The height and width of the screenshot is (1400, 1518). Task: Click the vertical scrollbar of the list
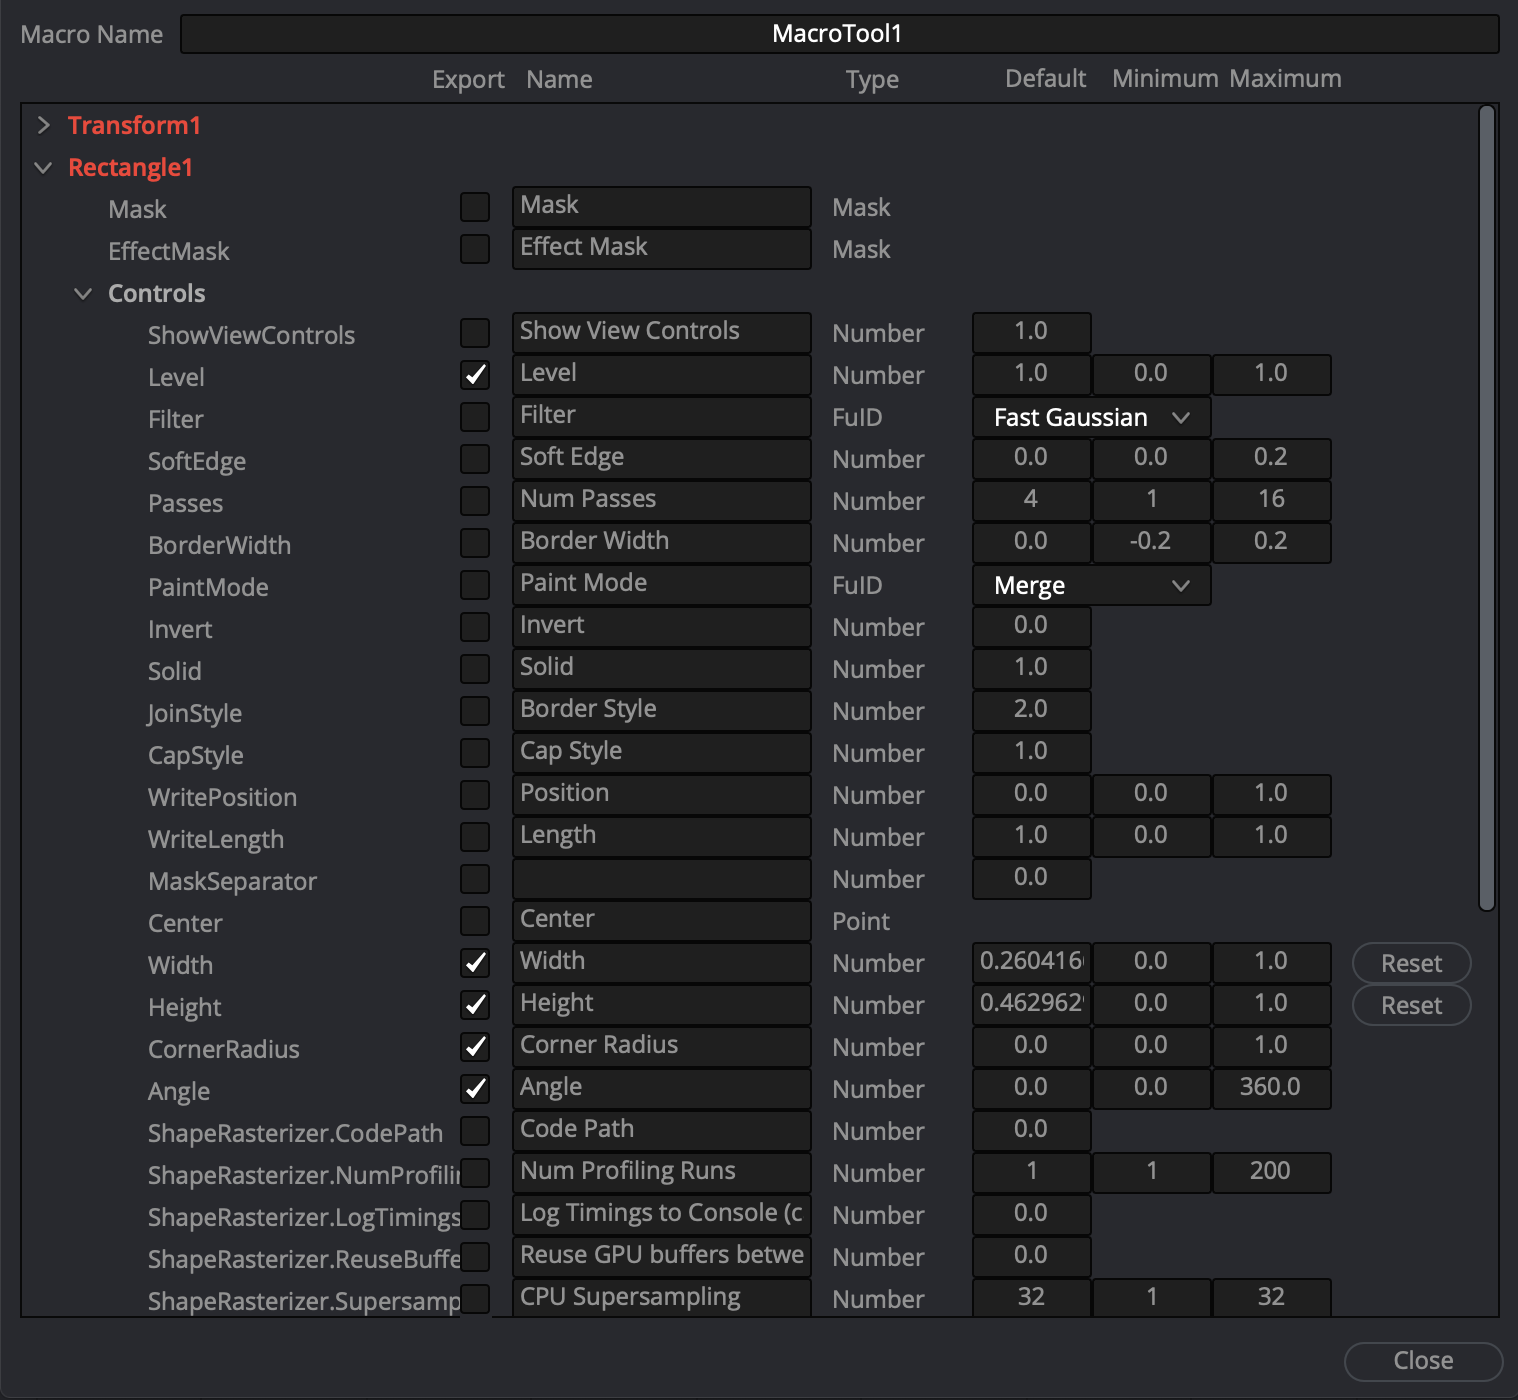click(x=1487, y=508)
